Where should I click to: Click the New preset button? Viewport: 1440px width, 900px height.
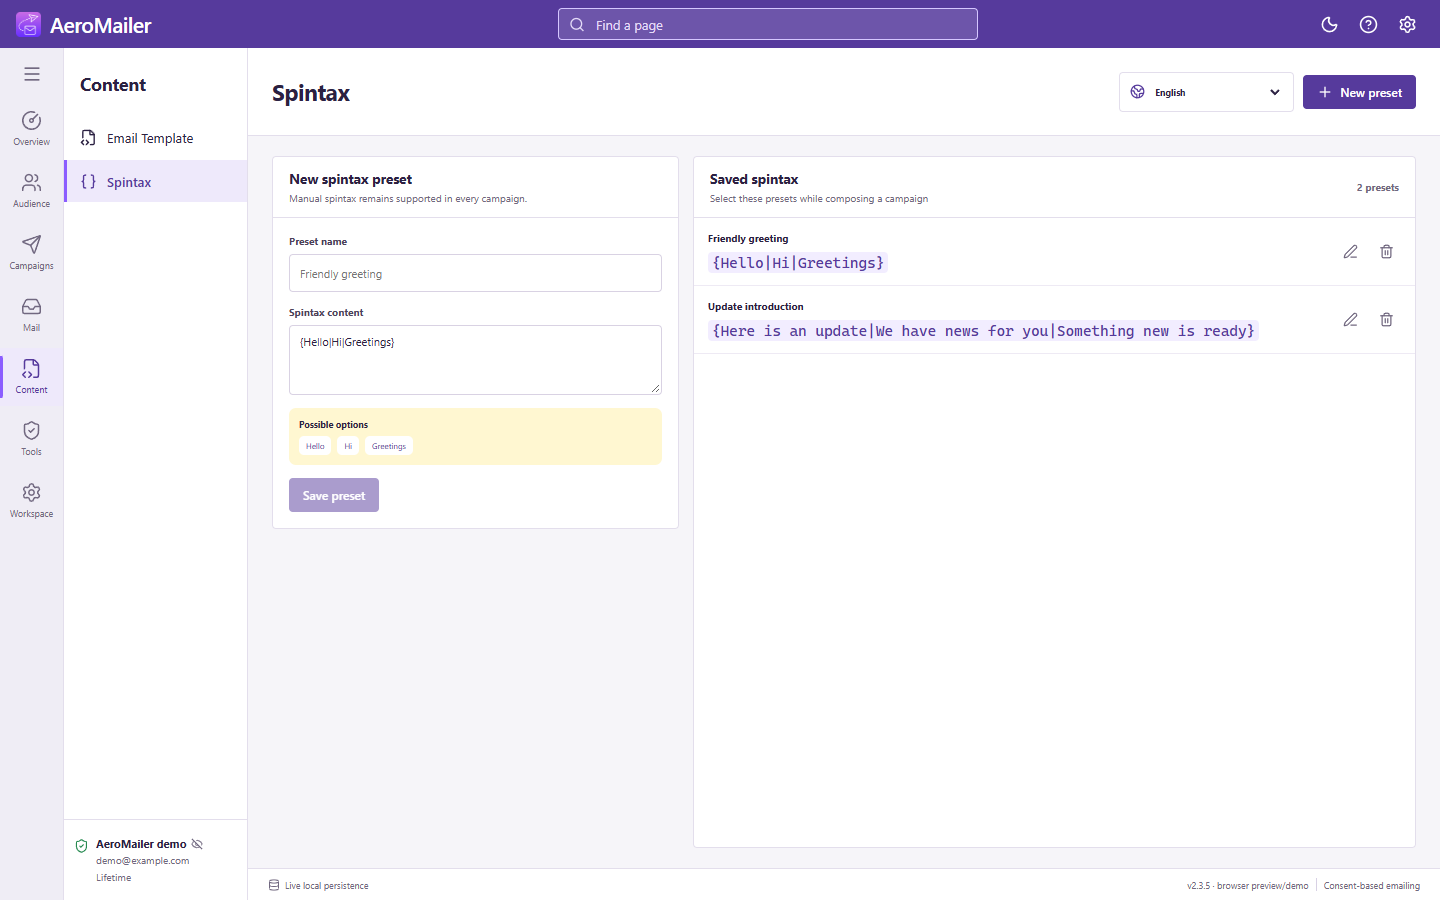tap(1359, 92)
